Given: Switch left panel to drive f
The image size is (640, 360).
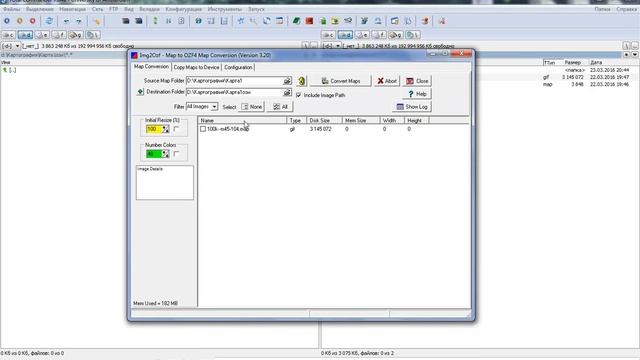Looking at the screenshot, I should point(58,35).
